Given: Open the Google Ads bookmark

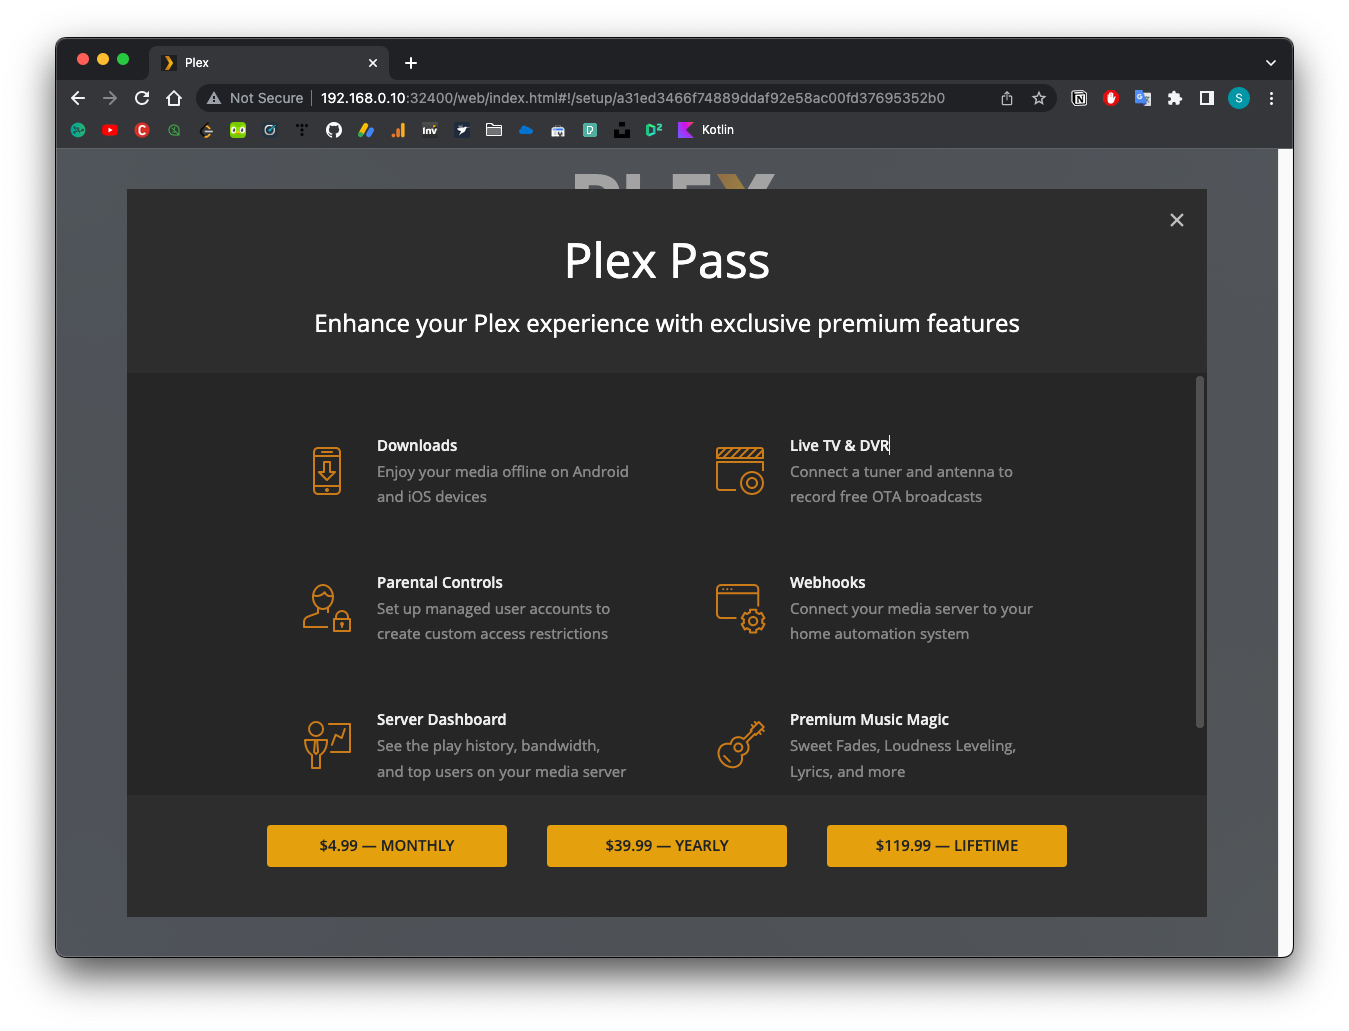Looking at the screenshot, I should (x=366, y=130).
